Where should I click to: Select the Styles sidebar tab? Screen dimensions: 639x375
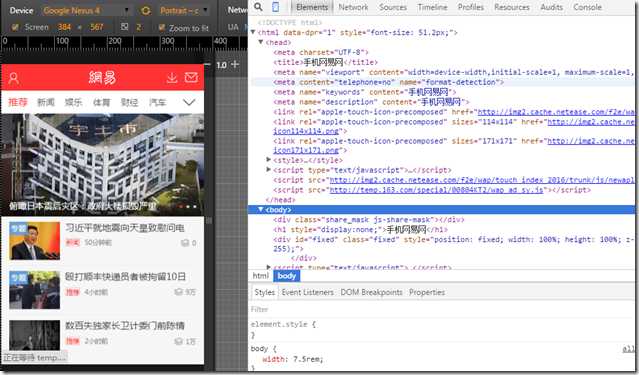264,292
